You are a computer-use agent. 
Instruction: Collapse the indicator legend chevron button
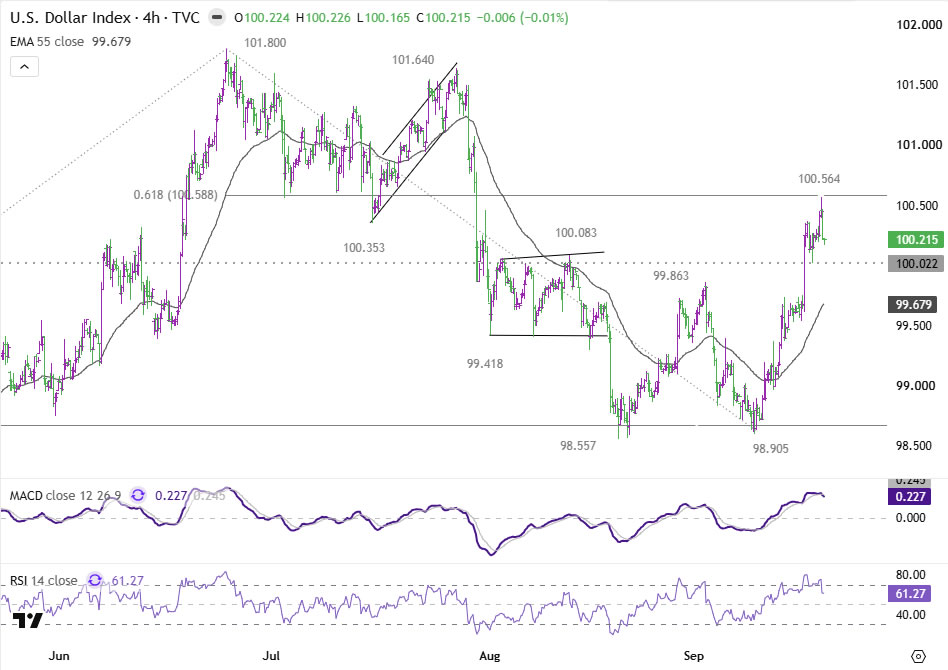pyautogui.click(x=24, y=67)
